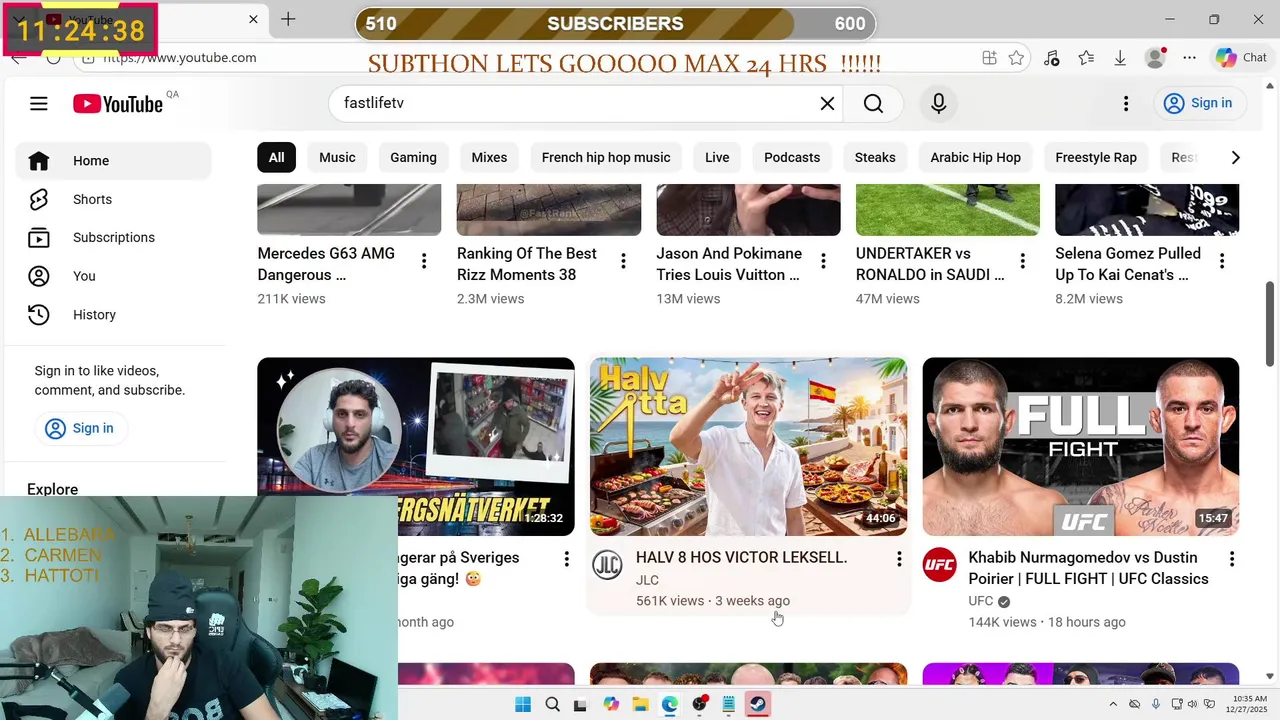Viewport: 1280px width, 720px height.
Task: Click the JLC channel avatar
Action: (607, 565)
